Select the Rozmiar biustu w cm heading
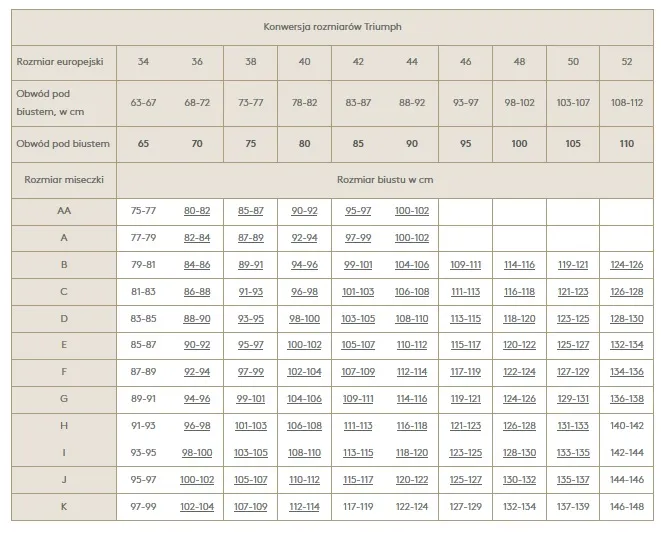Viewport: 661px width, 533px height. 385,179
